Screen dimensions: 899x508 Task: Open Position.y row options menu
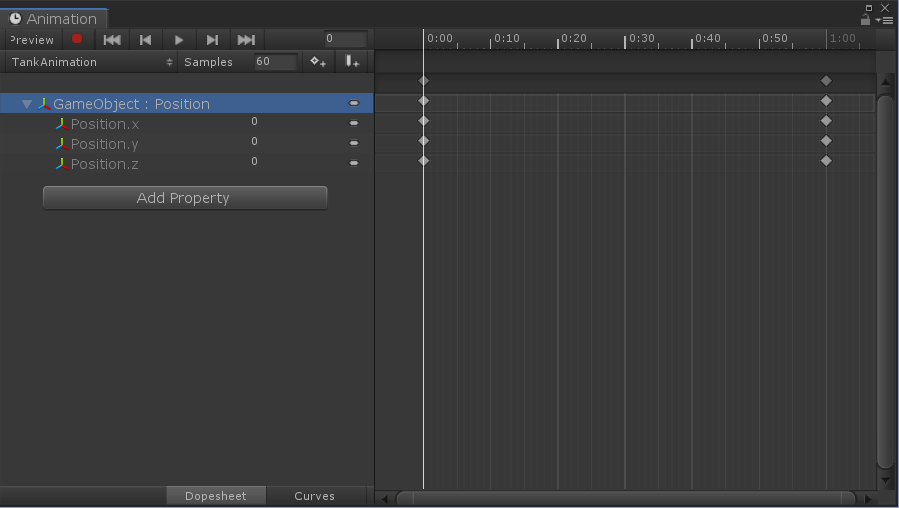click(354, 143)
